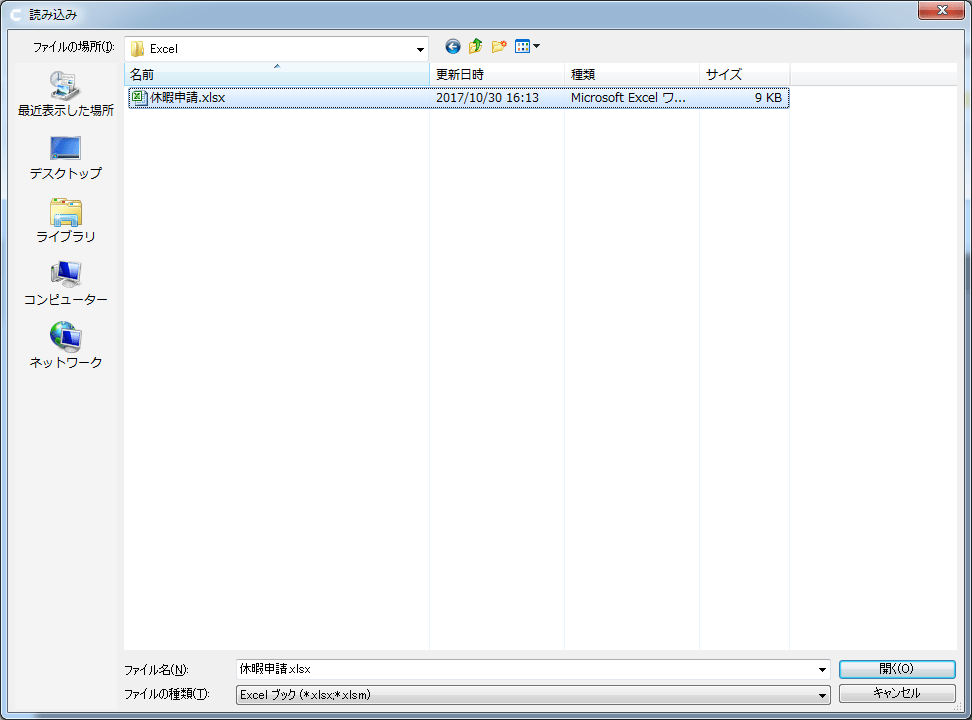Open Libraries in sidebar
972x720 pixels.
[x=66, y=221]
